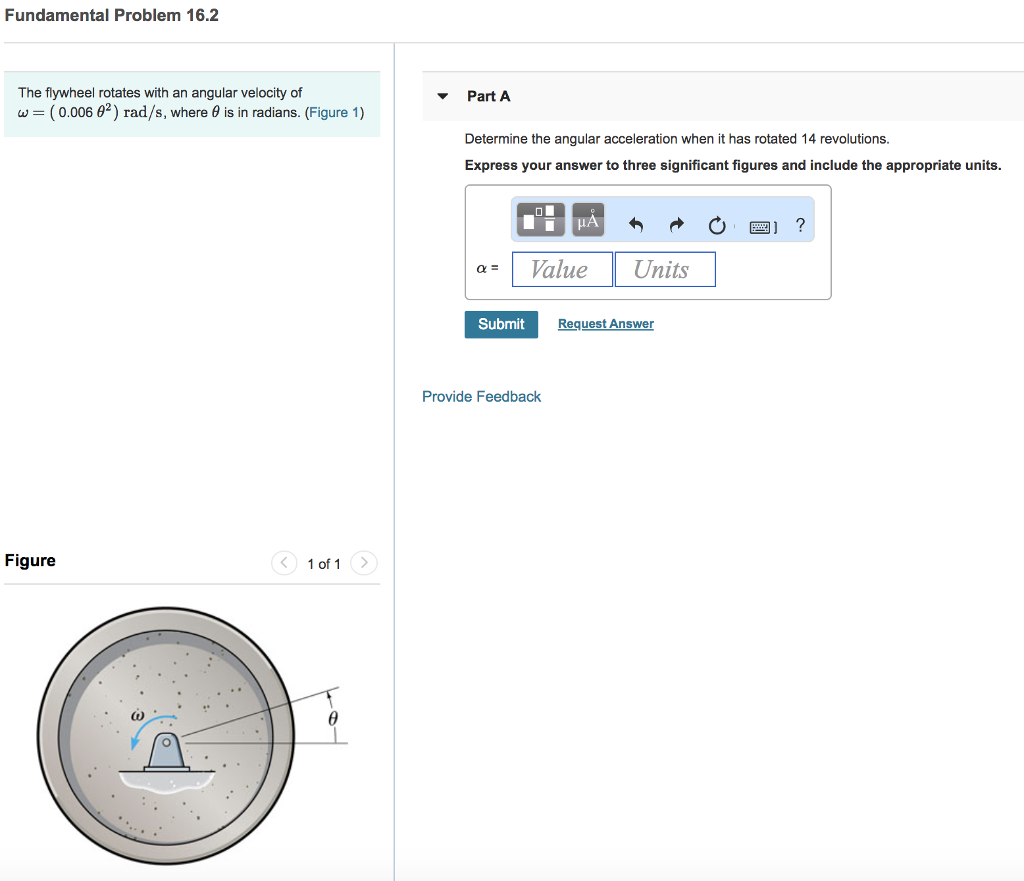Go to previous figure arrow
This screenshot has height=881, width=1024.
[x=284, y=562]
